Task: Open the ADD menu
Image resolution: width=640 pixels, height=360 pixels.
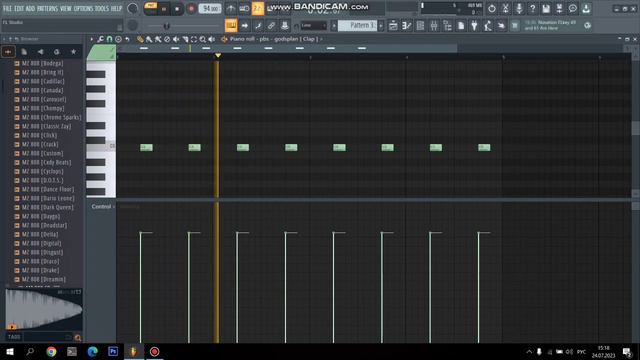Action: click(x=31, y=9)
